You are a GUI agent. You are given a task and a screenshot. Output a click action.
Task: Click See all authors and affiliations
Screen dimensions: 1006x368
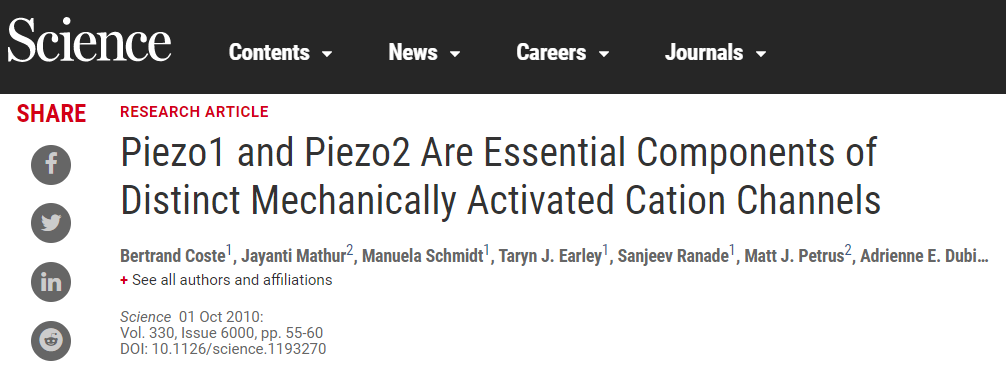232,280
